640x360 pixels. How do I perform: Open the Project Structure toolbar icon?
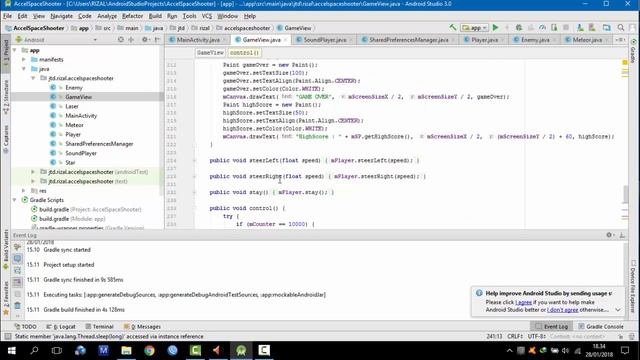pos(607,28)
